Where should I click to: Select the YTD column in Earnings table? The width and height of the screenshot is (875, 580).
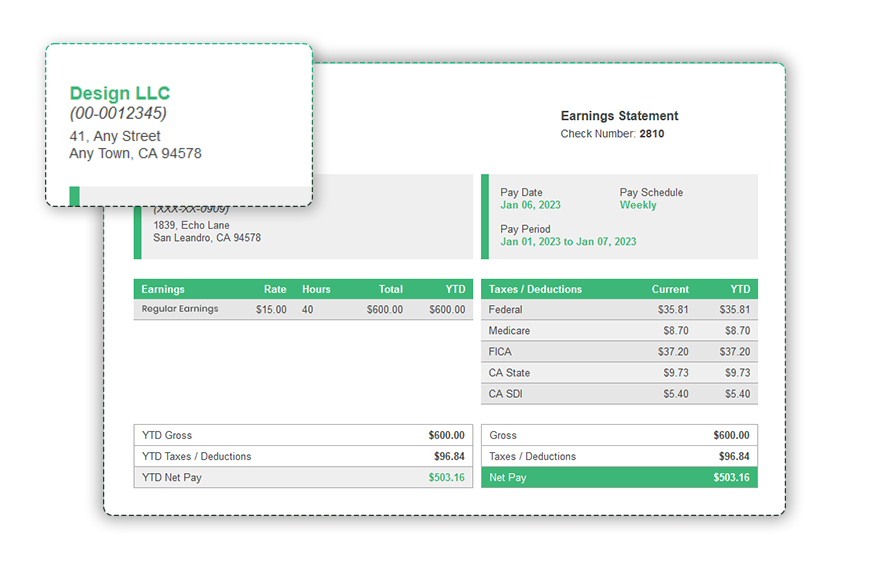[455, 289]
